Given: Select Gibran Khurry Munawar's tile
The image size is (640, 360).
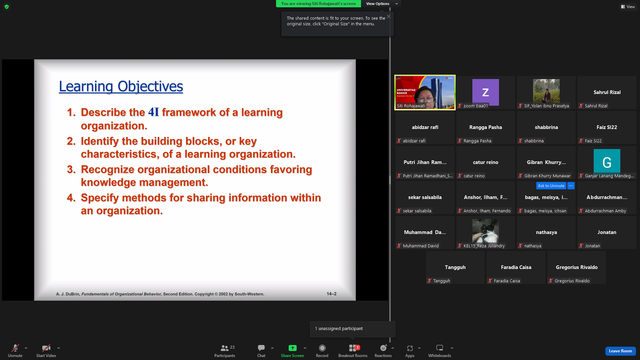Looking at the screenshot, I should click(x=546, y=163).
